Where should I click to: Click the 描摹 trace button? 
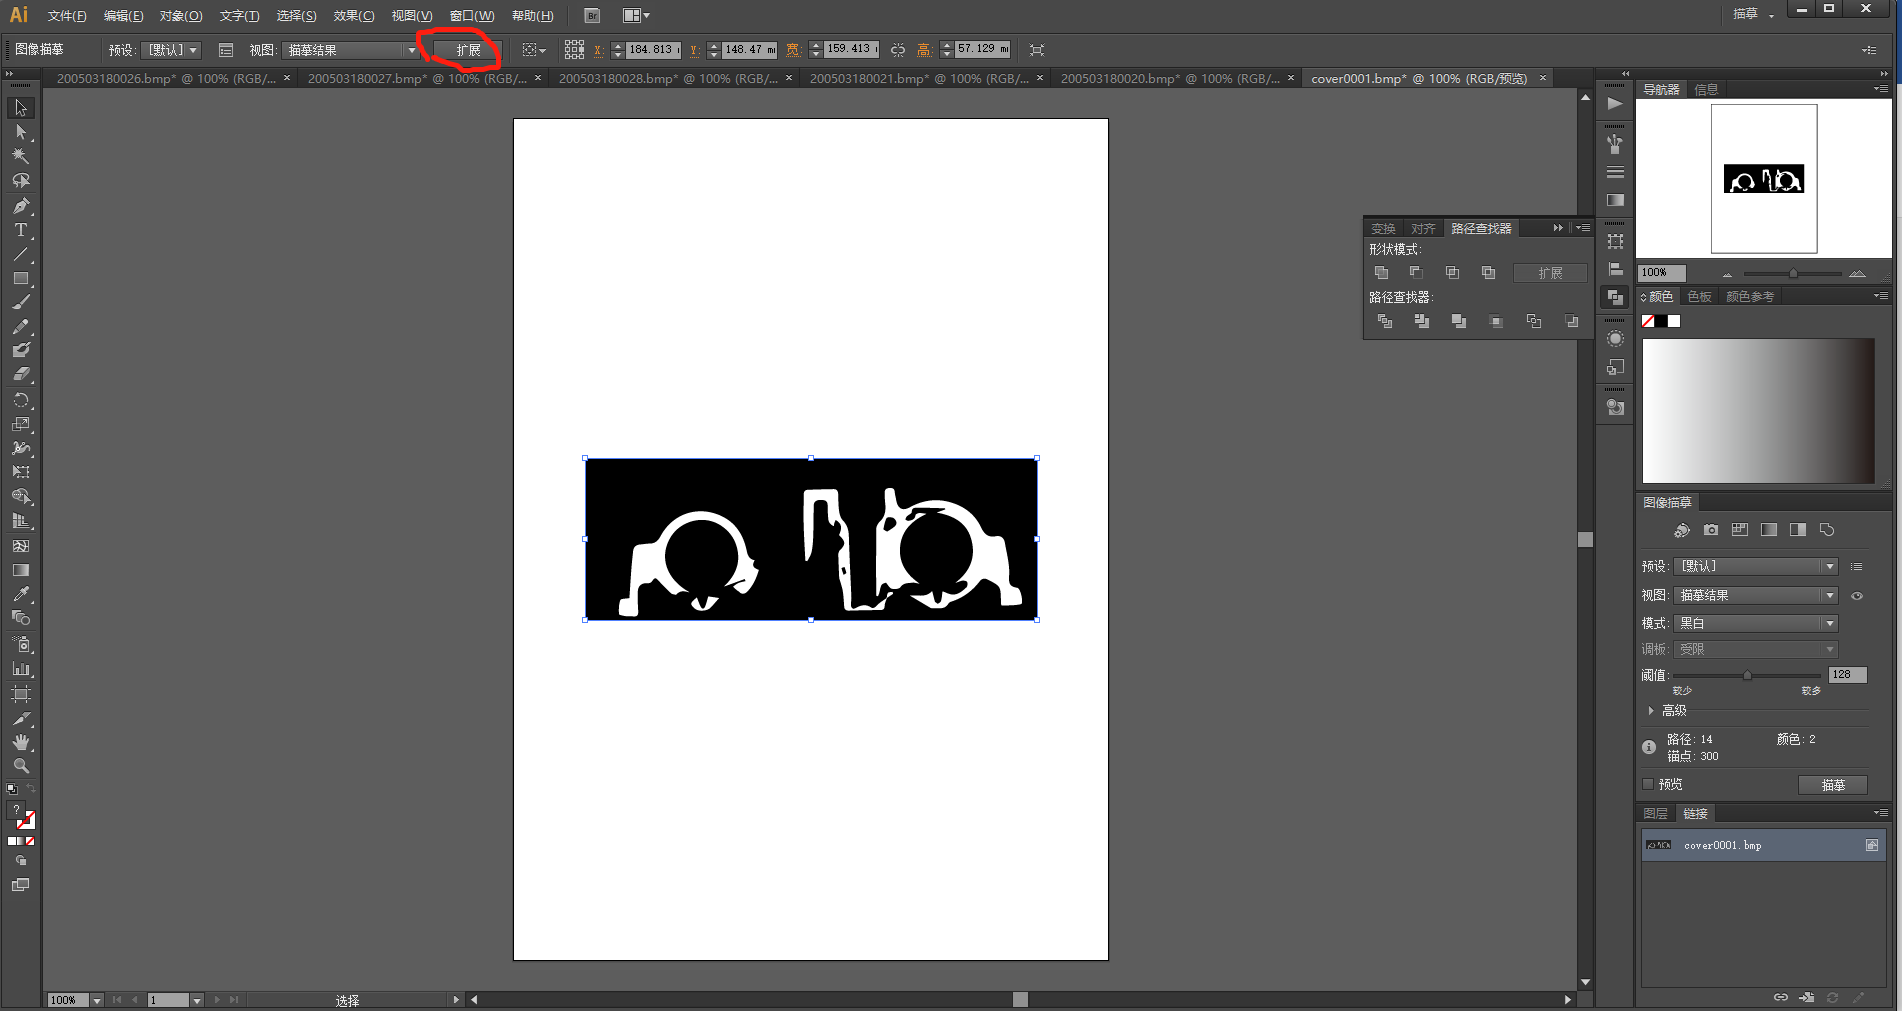(x=1833, y=785)
